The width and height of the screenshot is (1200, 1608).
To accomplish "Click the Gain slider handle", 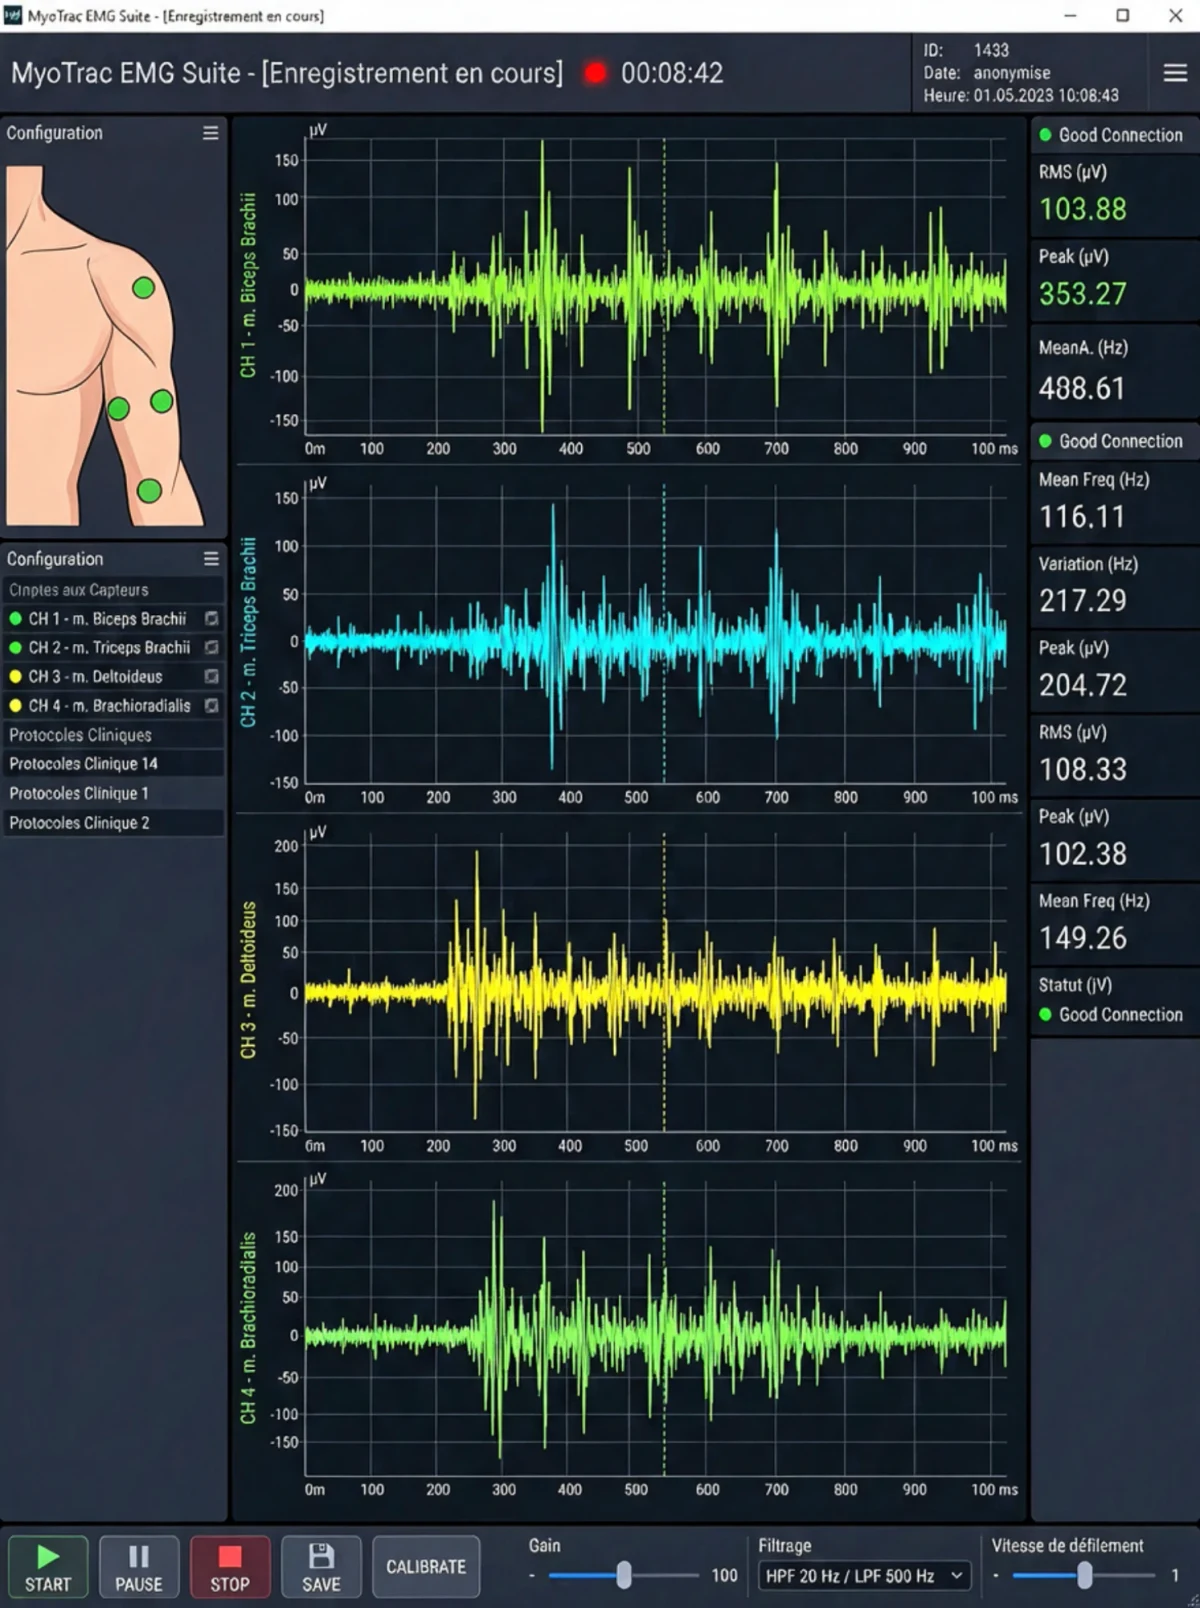I will (624, 1575).
